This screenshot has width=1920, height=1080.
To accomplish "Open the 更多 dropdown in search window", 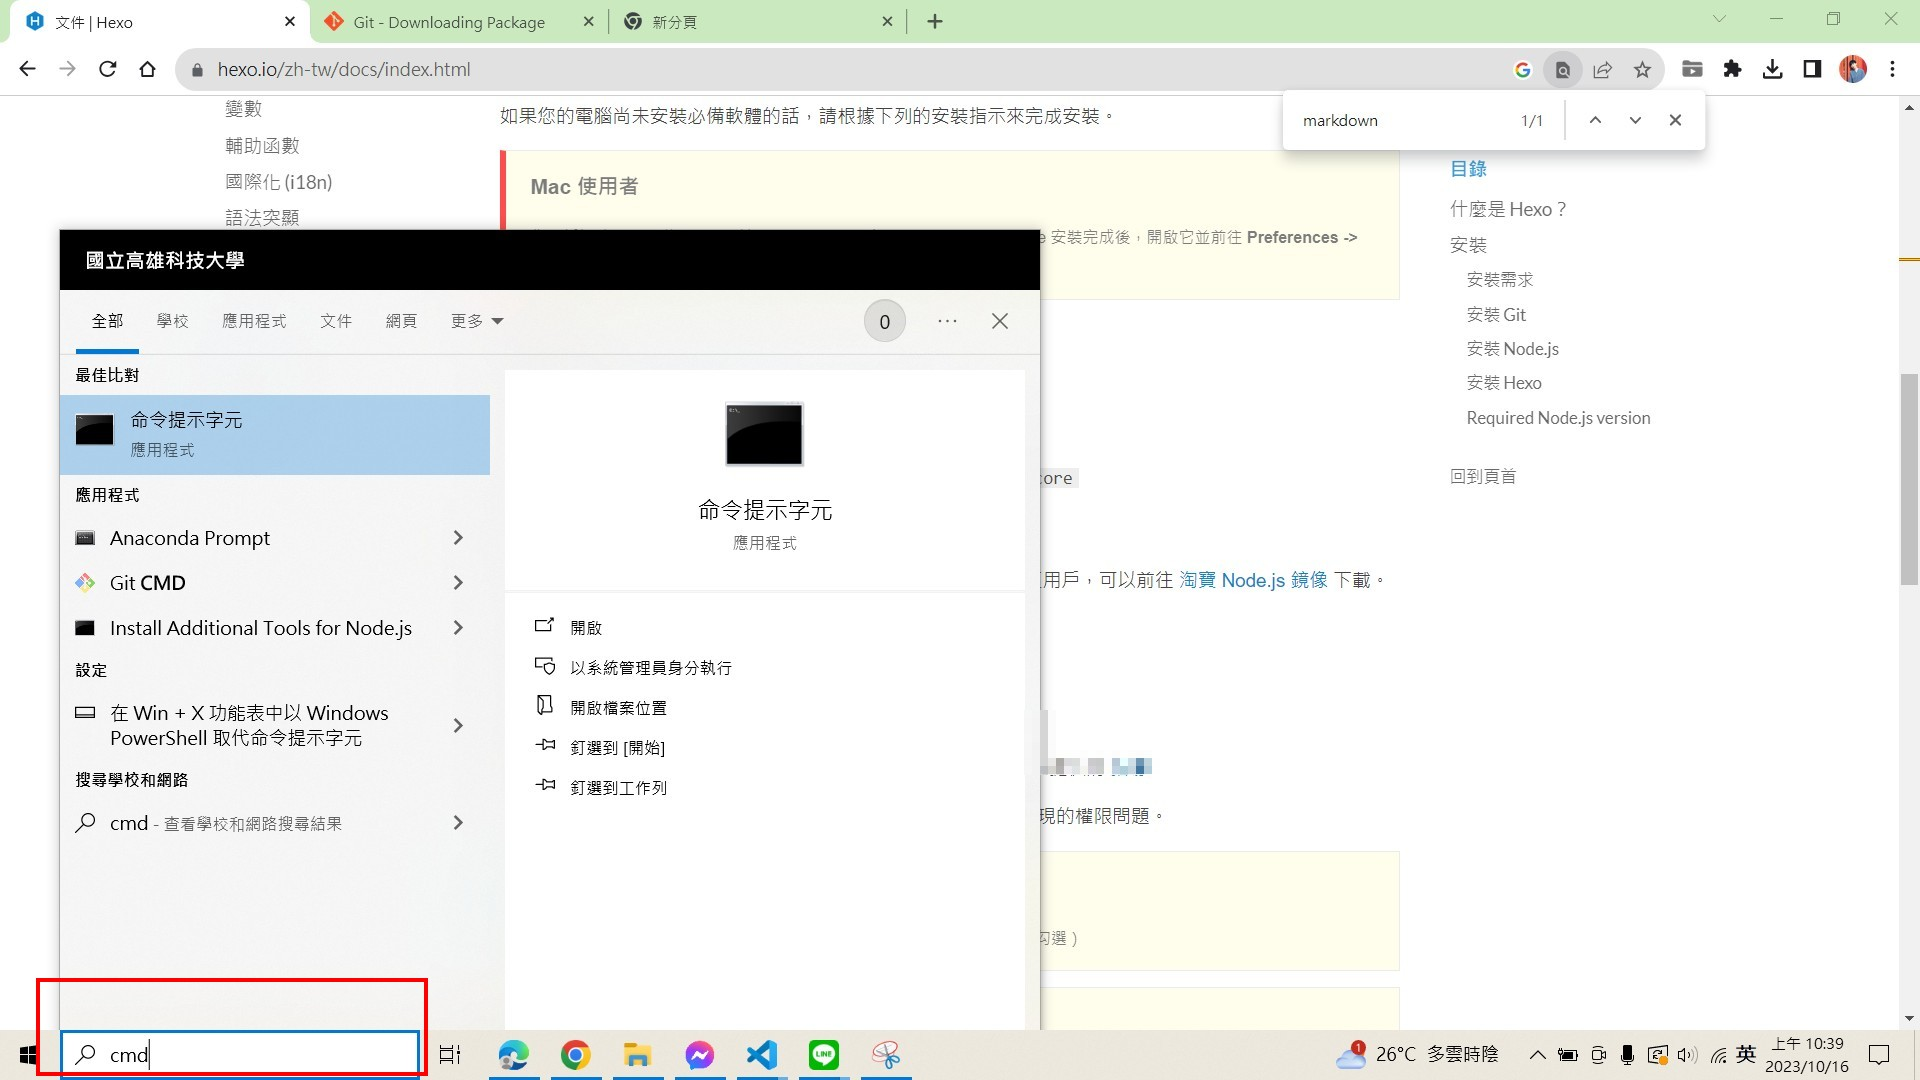I will coord(476,321).
